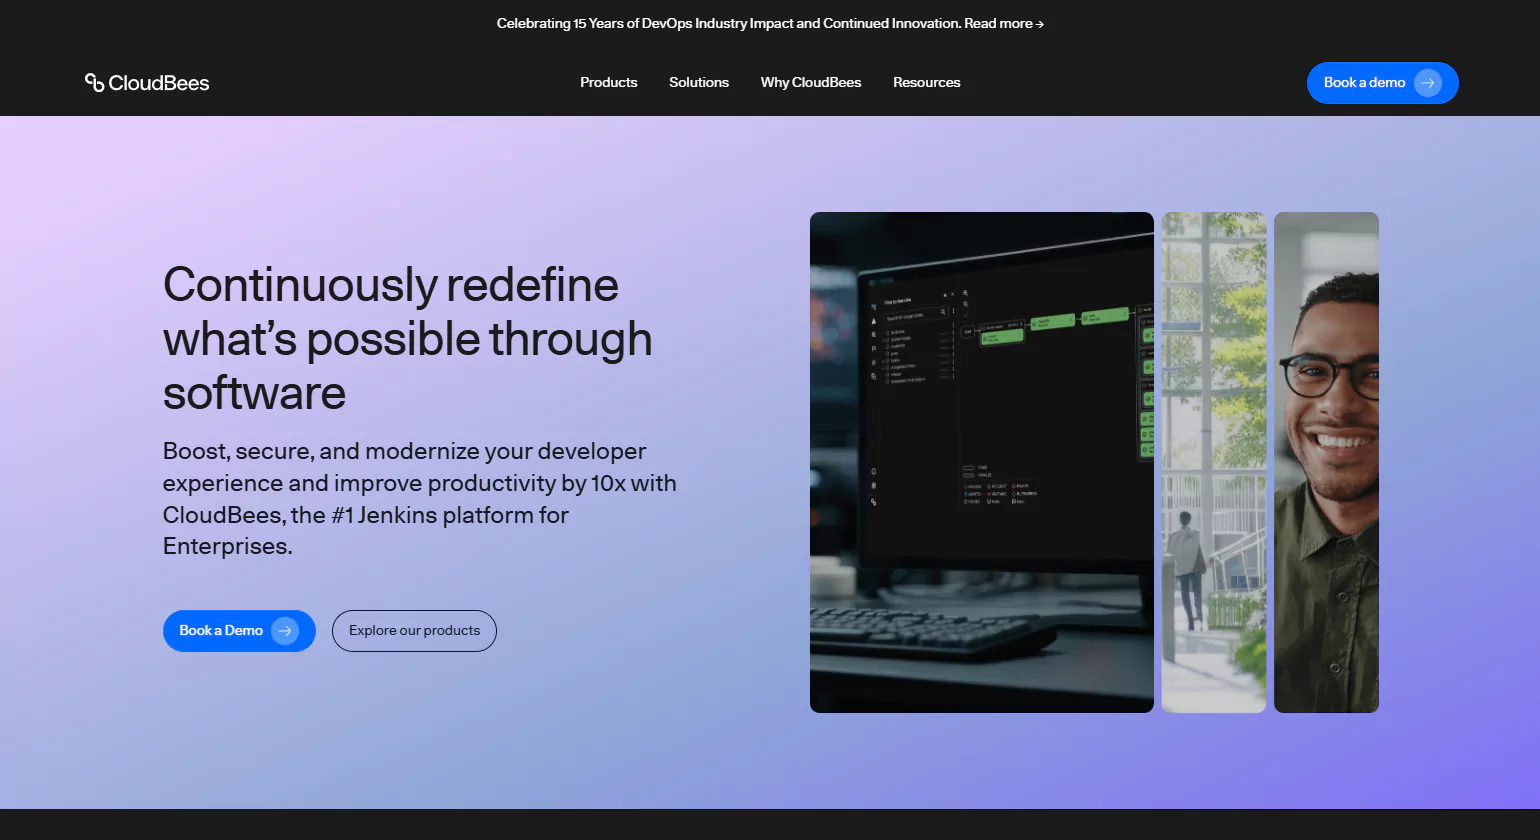
Task: Select the outdoor walkway image panel
Action: [1213, 462]
